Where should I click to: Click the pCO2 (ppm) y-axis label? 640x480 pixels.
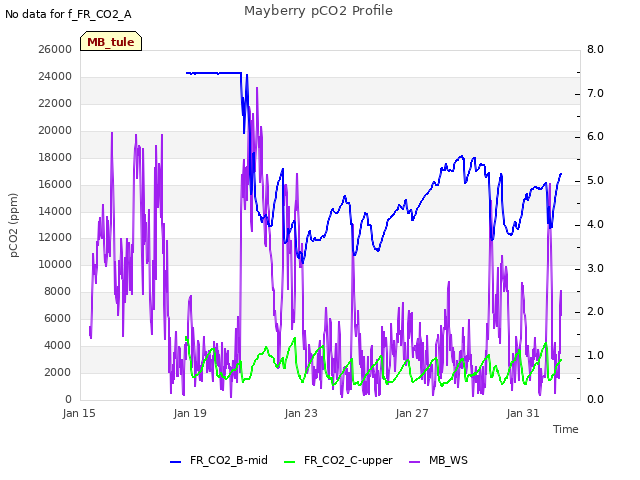14,225
